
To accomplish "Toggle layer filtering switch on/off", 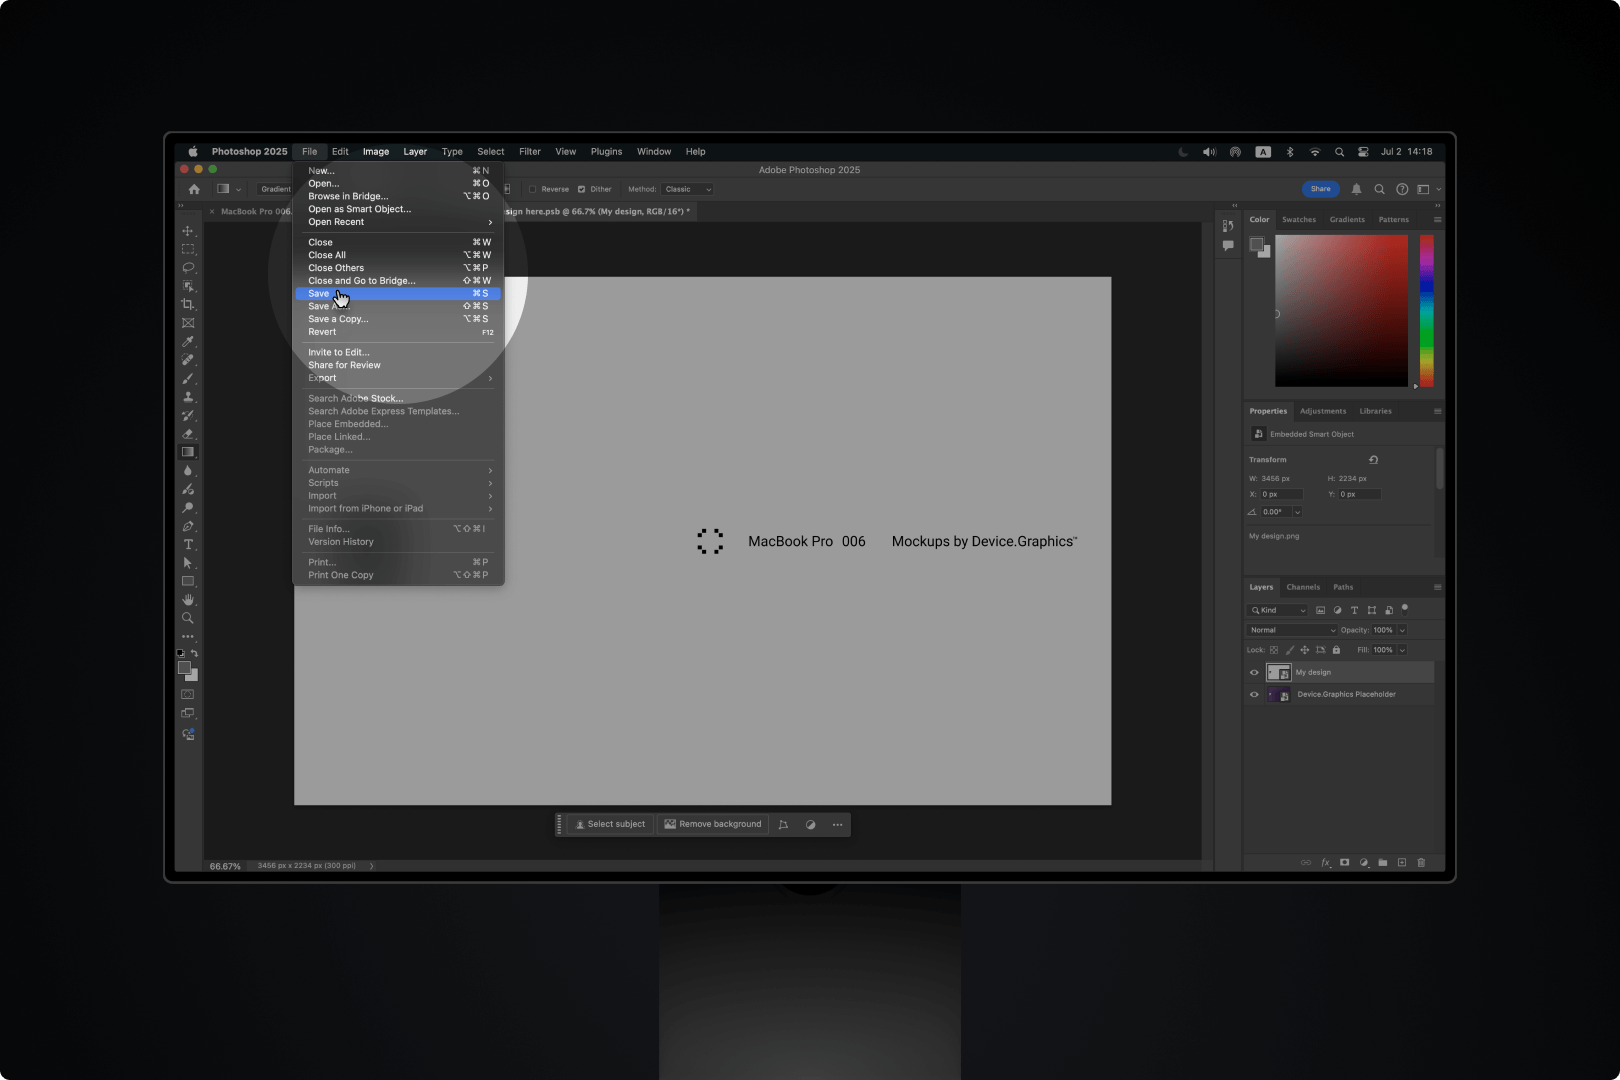I will coord(1405,608).
